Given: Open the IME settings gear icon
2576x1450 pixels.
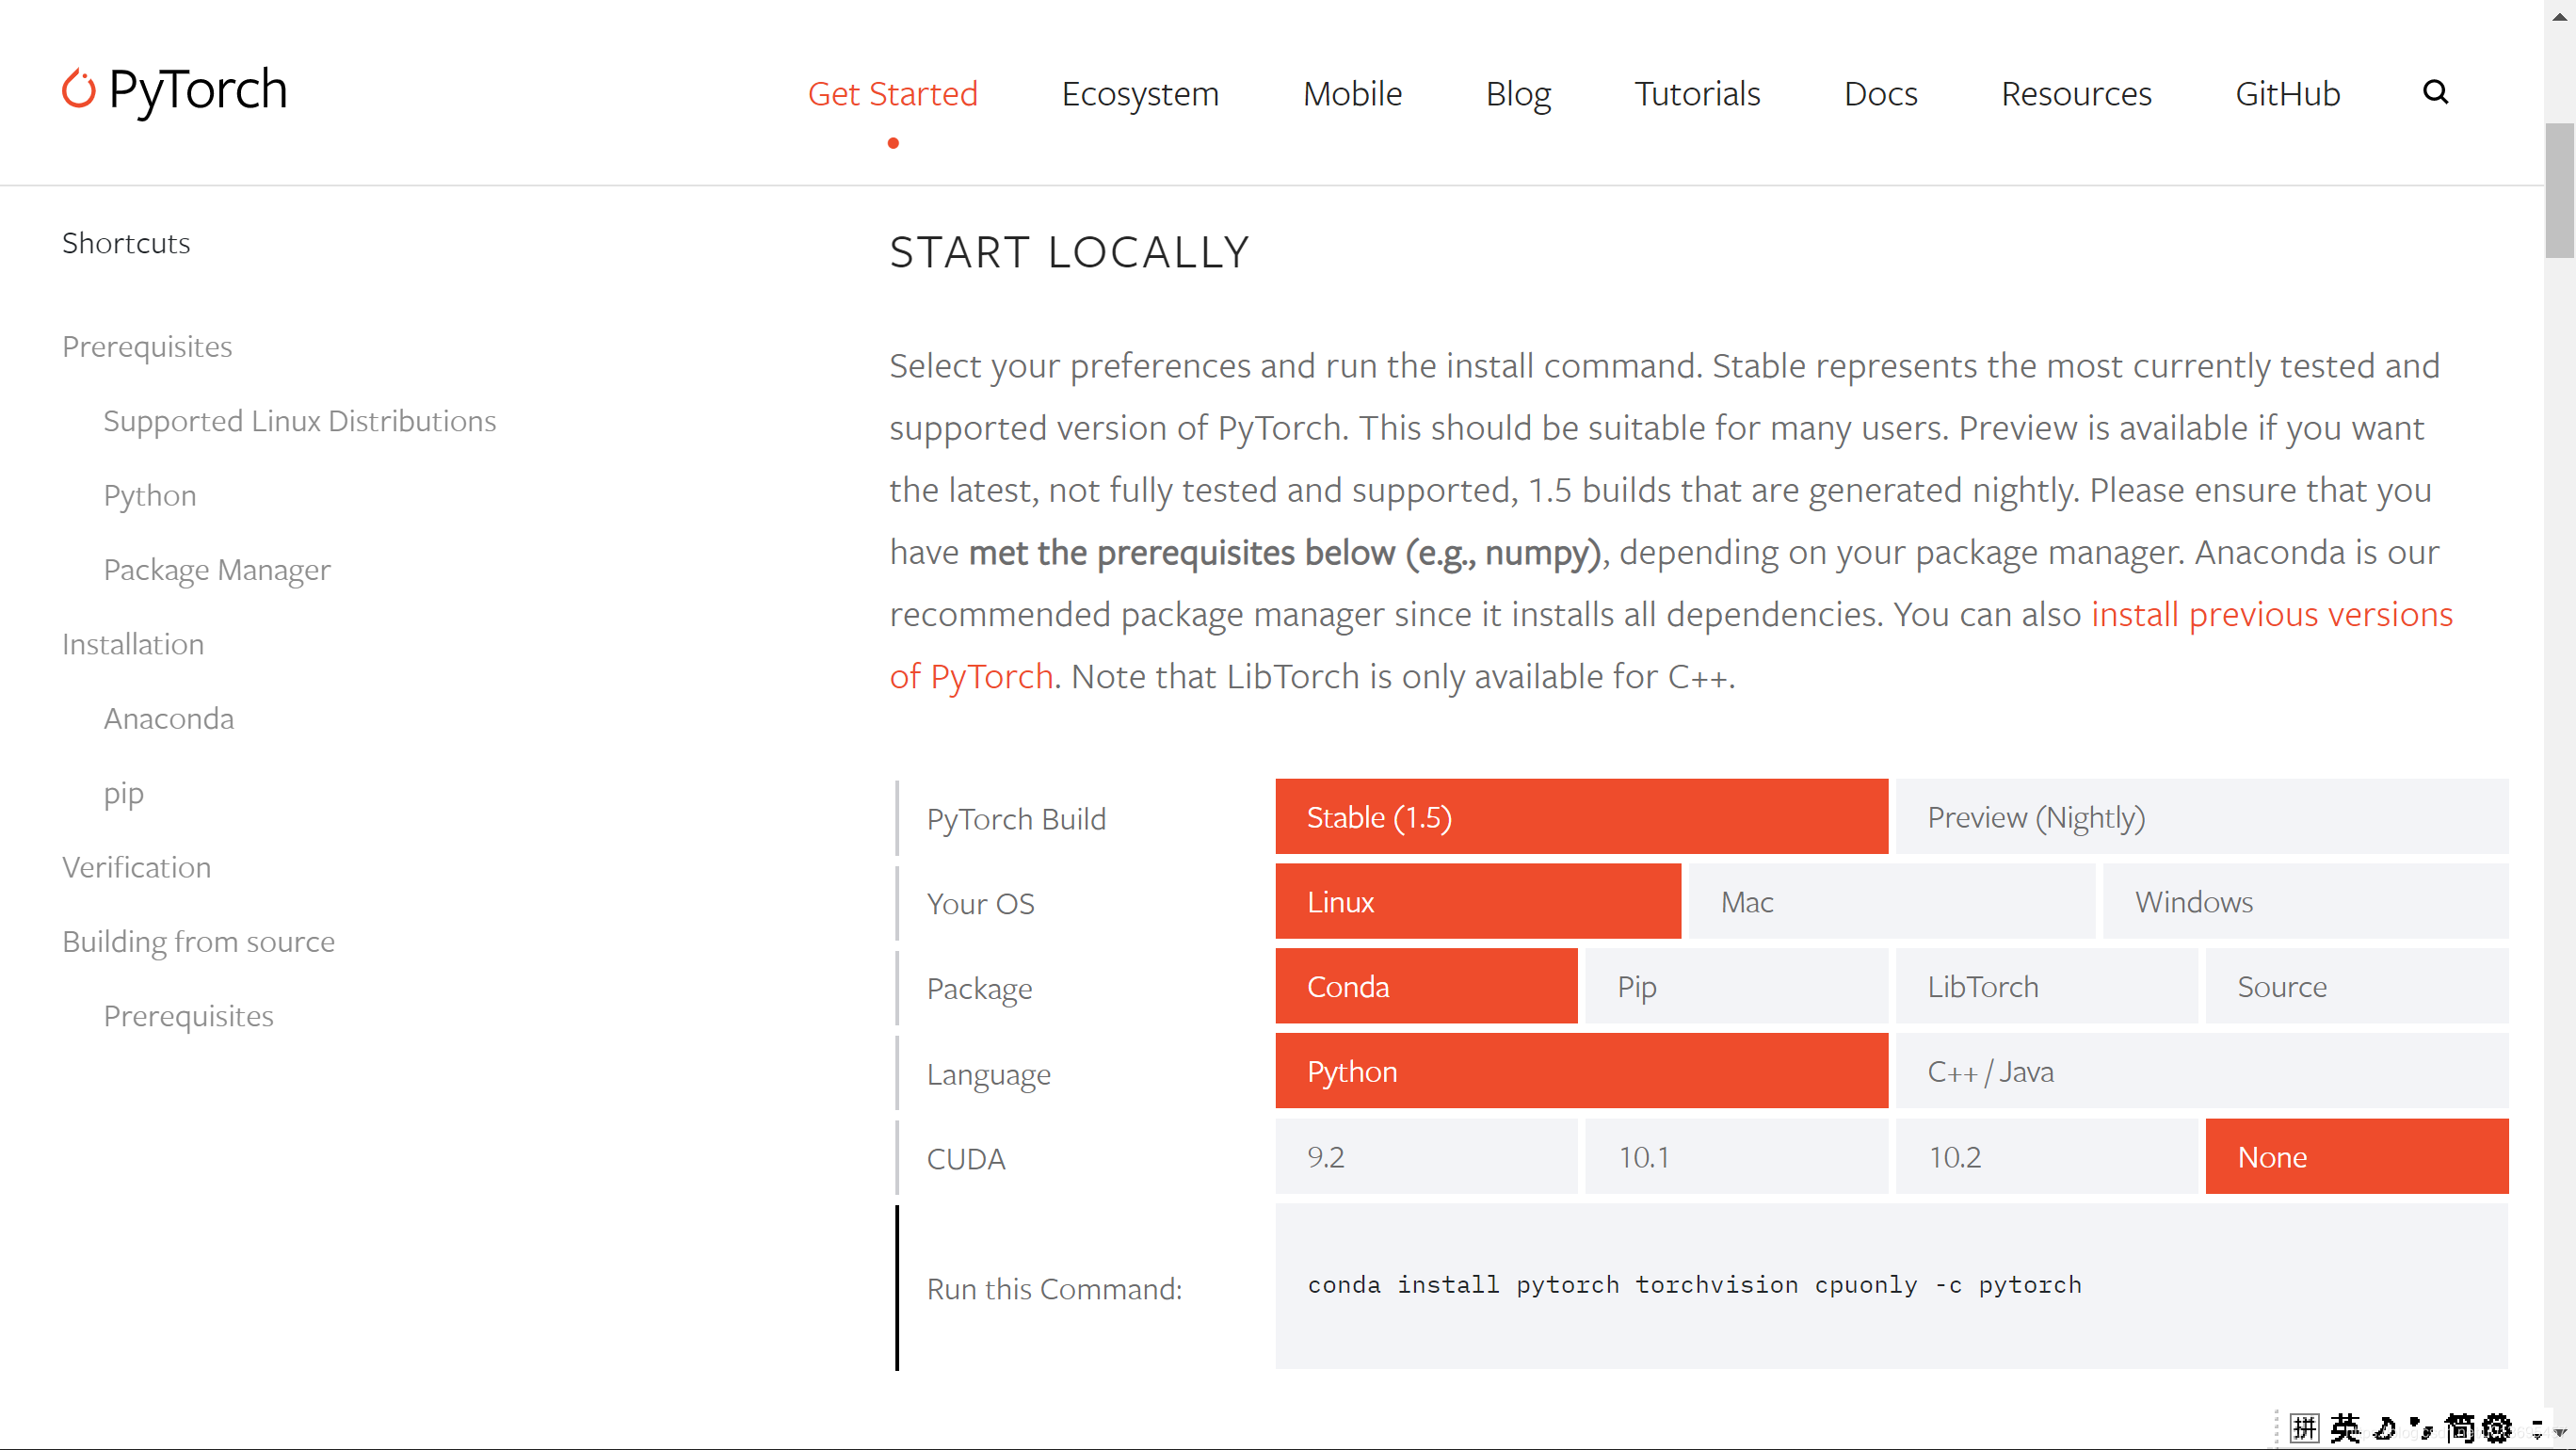Looking at the screenshot, I should [2497, 1428].
